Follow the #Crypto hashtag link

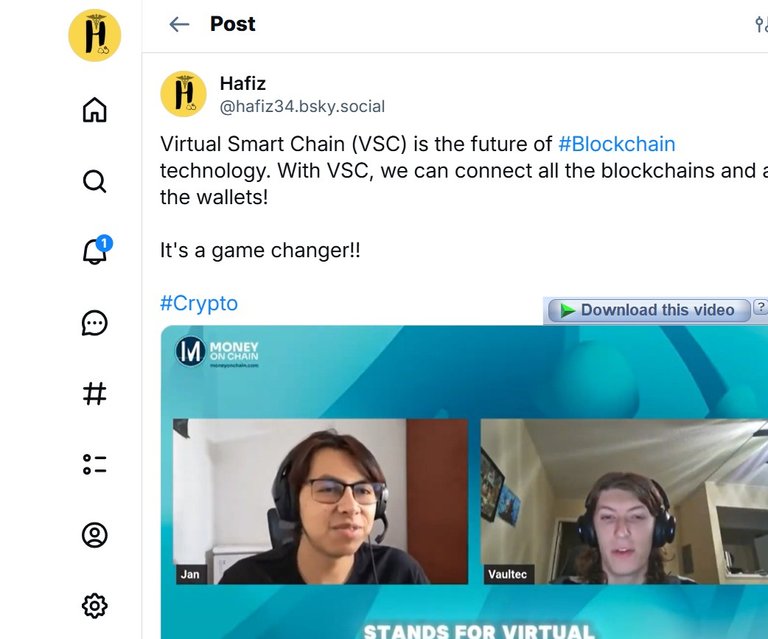click(199, 303)
